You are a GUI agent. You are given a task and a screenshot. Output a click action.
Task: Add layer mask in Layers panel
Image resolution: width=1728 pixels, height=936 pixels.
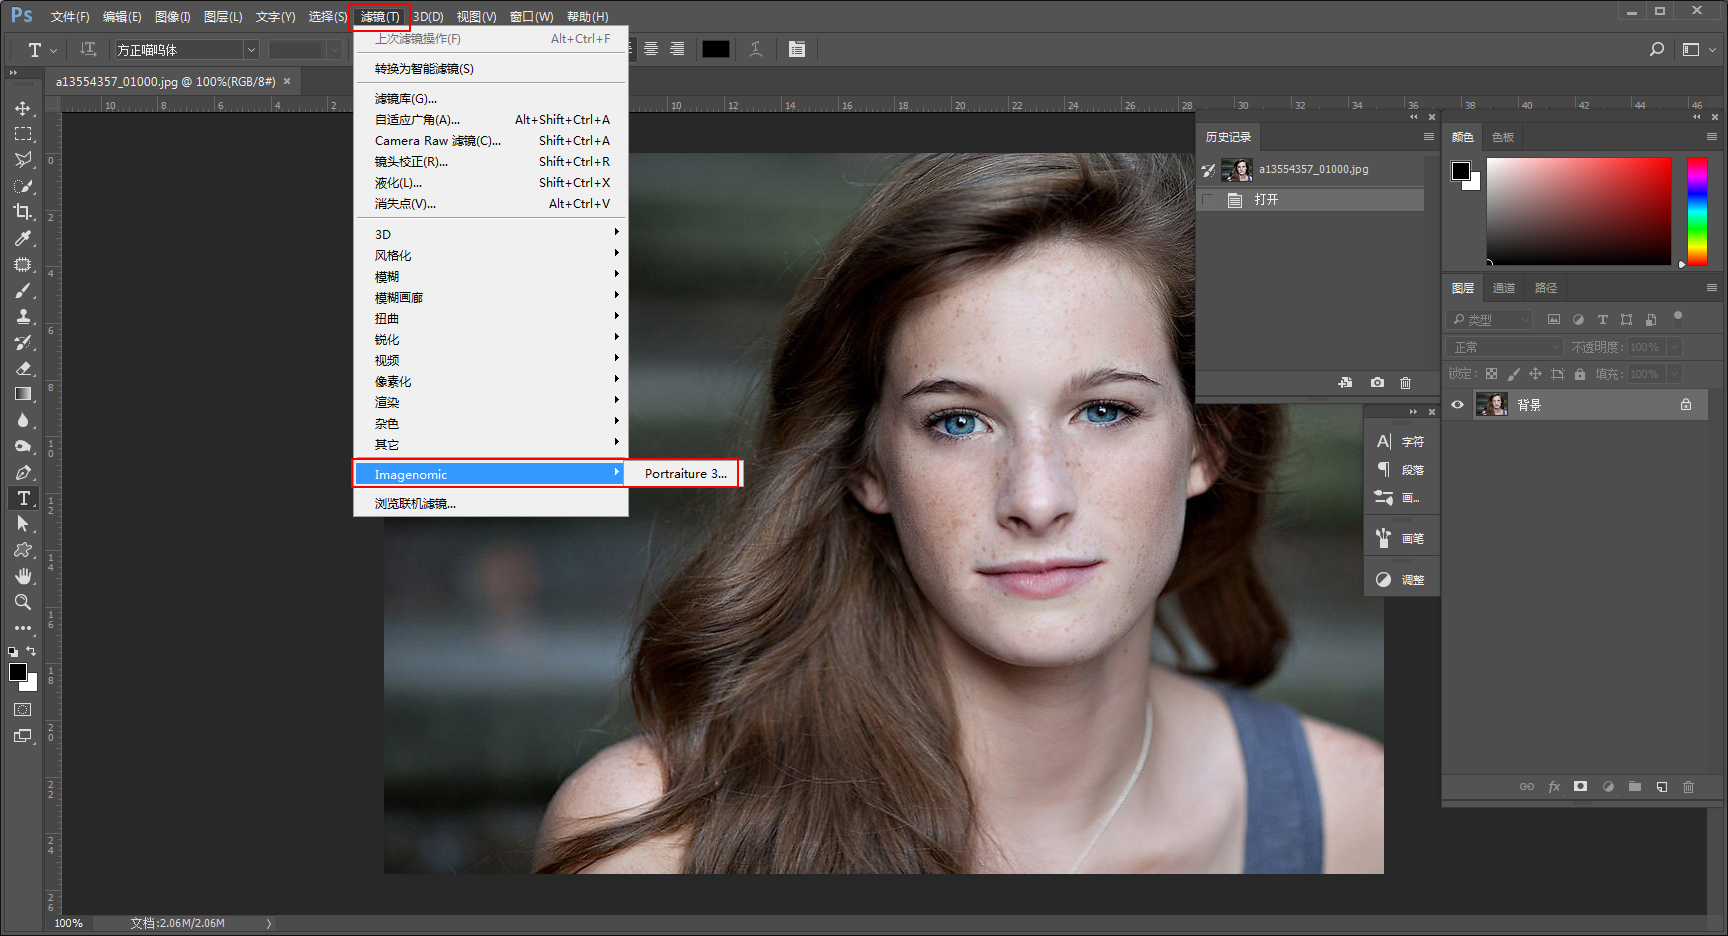click(1581, 787)
